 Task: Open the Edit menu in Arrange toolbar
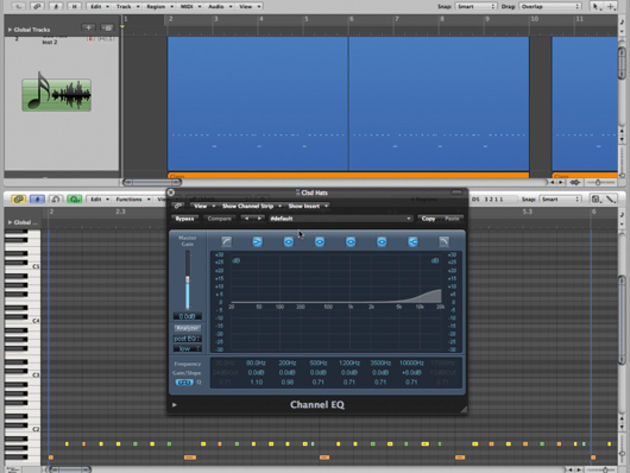coord(99,6)
